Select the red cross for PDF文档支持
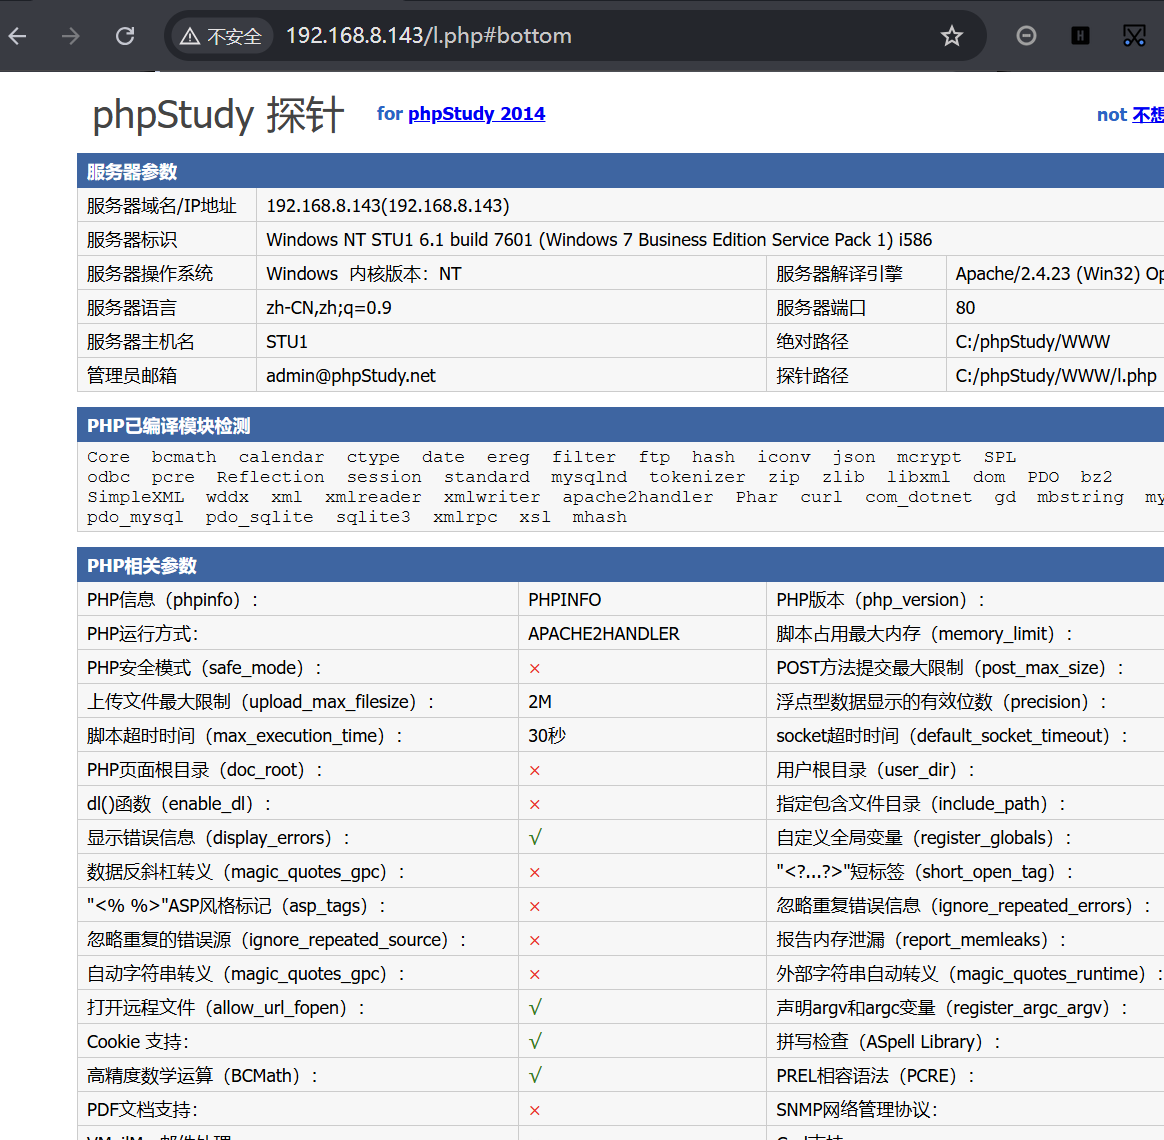The width and height of the screenshot is (1164, 1140). pyautogui.click(x=534, y=1110)
